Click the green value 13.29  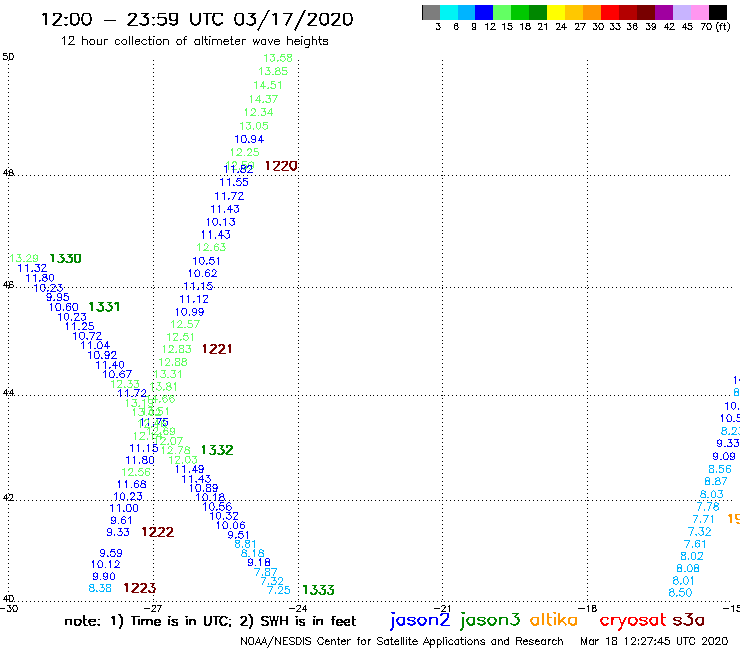(24, 258)
